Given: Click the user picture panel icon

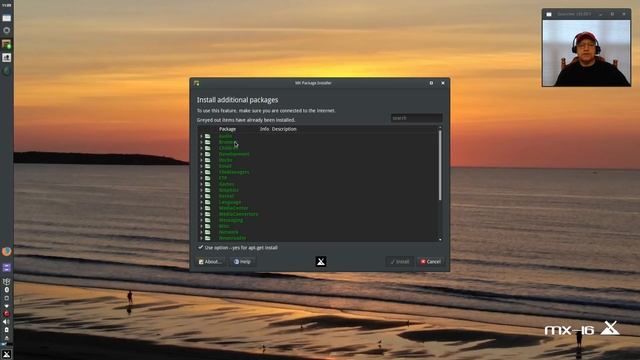Looking at the screenshot, I should pyautogui.click(x=6, y=58).
